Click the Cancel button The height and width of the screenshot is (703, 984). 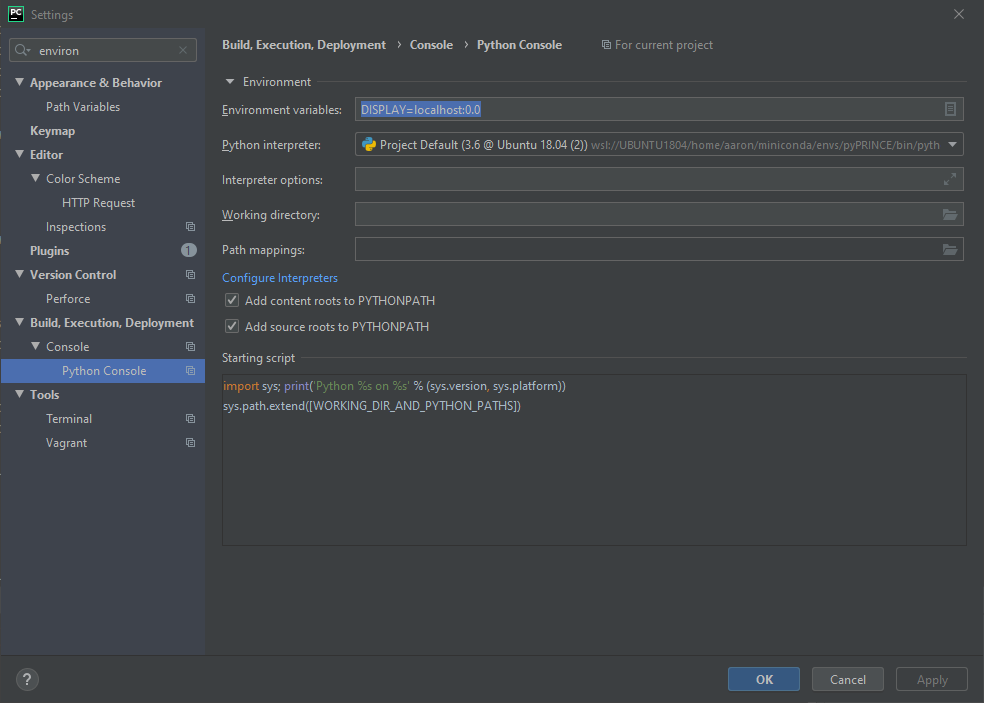tap(848, 679)
